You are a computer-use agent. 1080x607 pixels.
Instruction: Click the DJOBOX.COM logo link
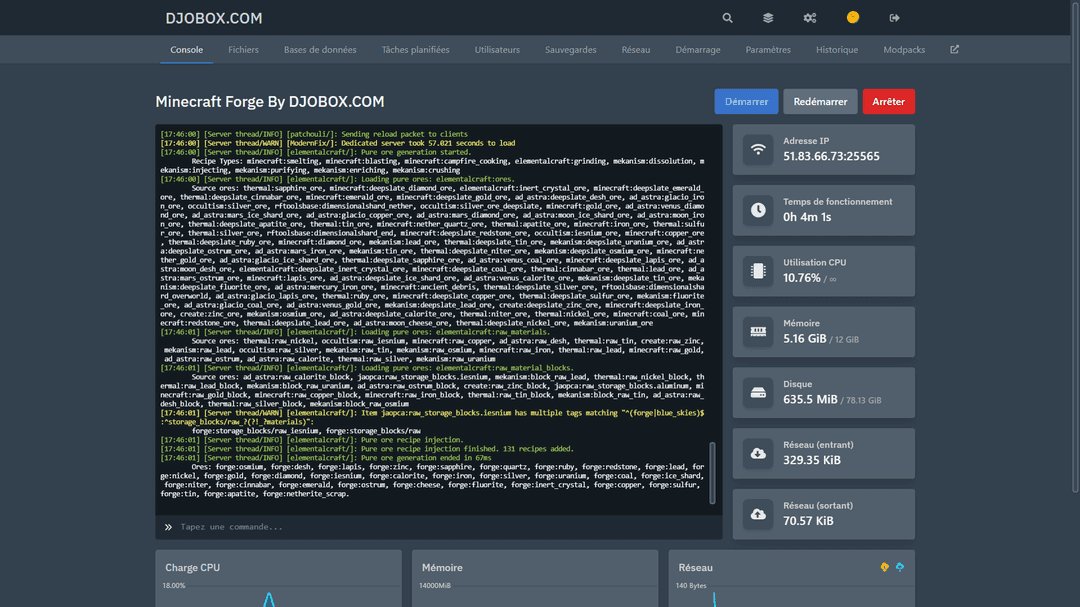coord(214,19)
